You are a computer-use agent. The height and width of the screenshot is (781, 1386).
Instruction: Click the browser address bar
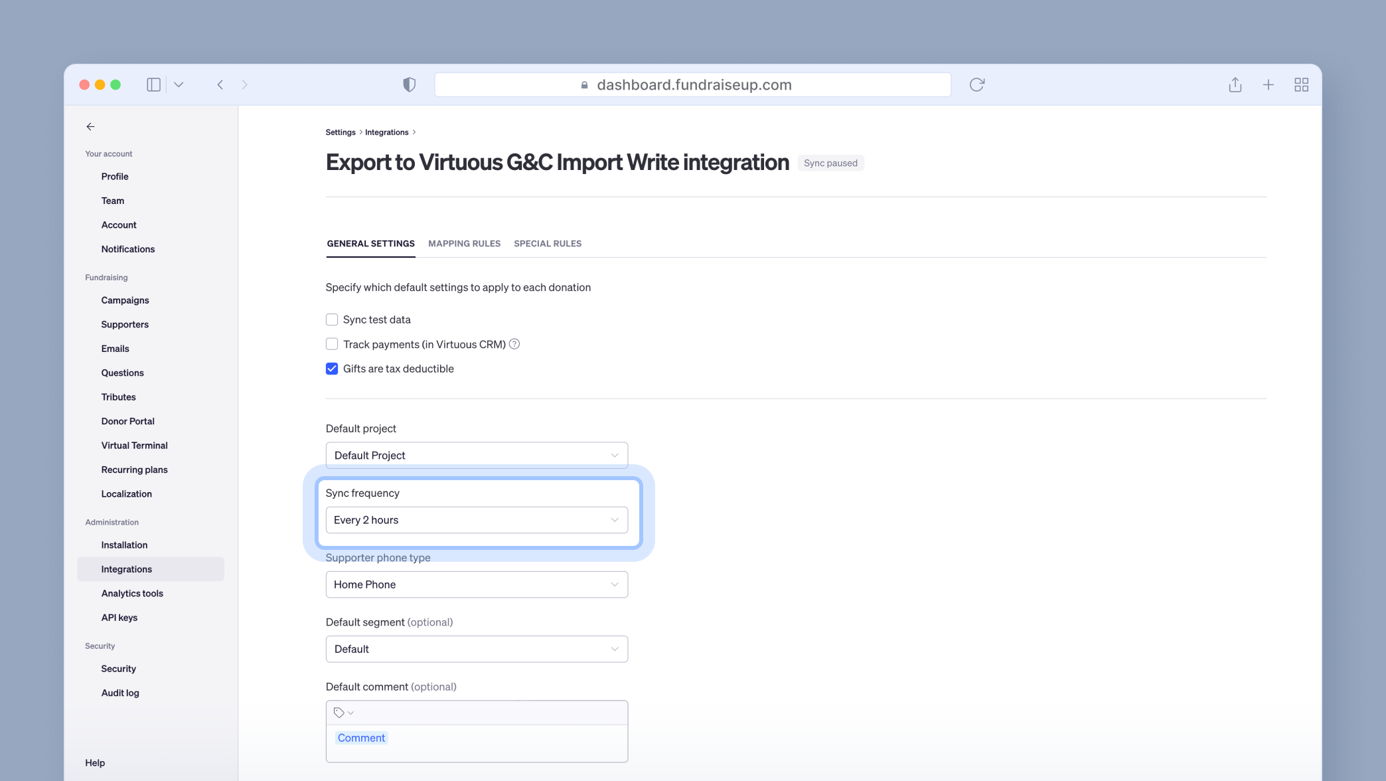[692, 85]
